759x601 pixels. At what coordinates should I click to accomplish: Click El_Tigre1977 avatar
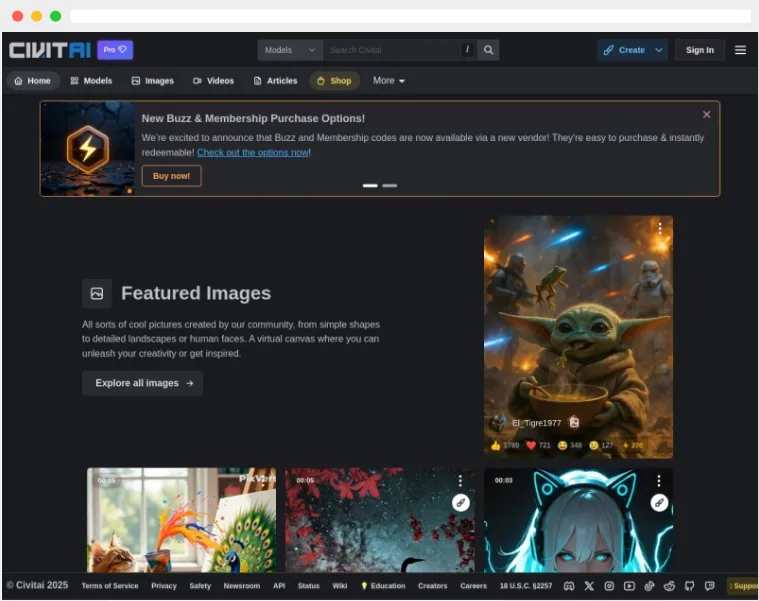tap(498, 423)
